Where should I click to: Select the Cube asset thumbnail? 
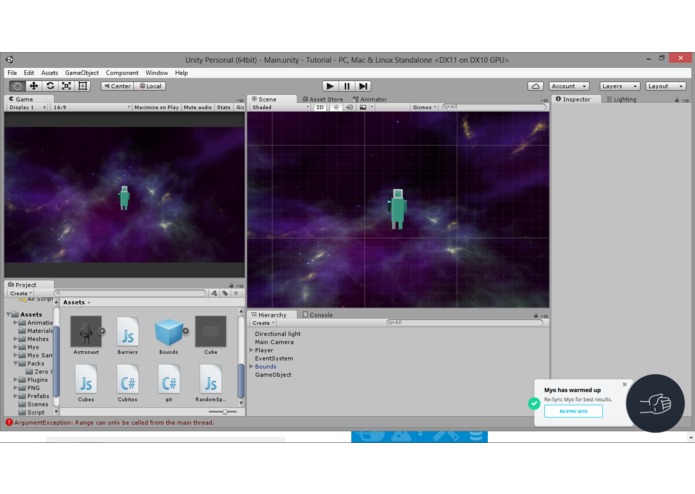pos(211,331)
